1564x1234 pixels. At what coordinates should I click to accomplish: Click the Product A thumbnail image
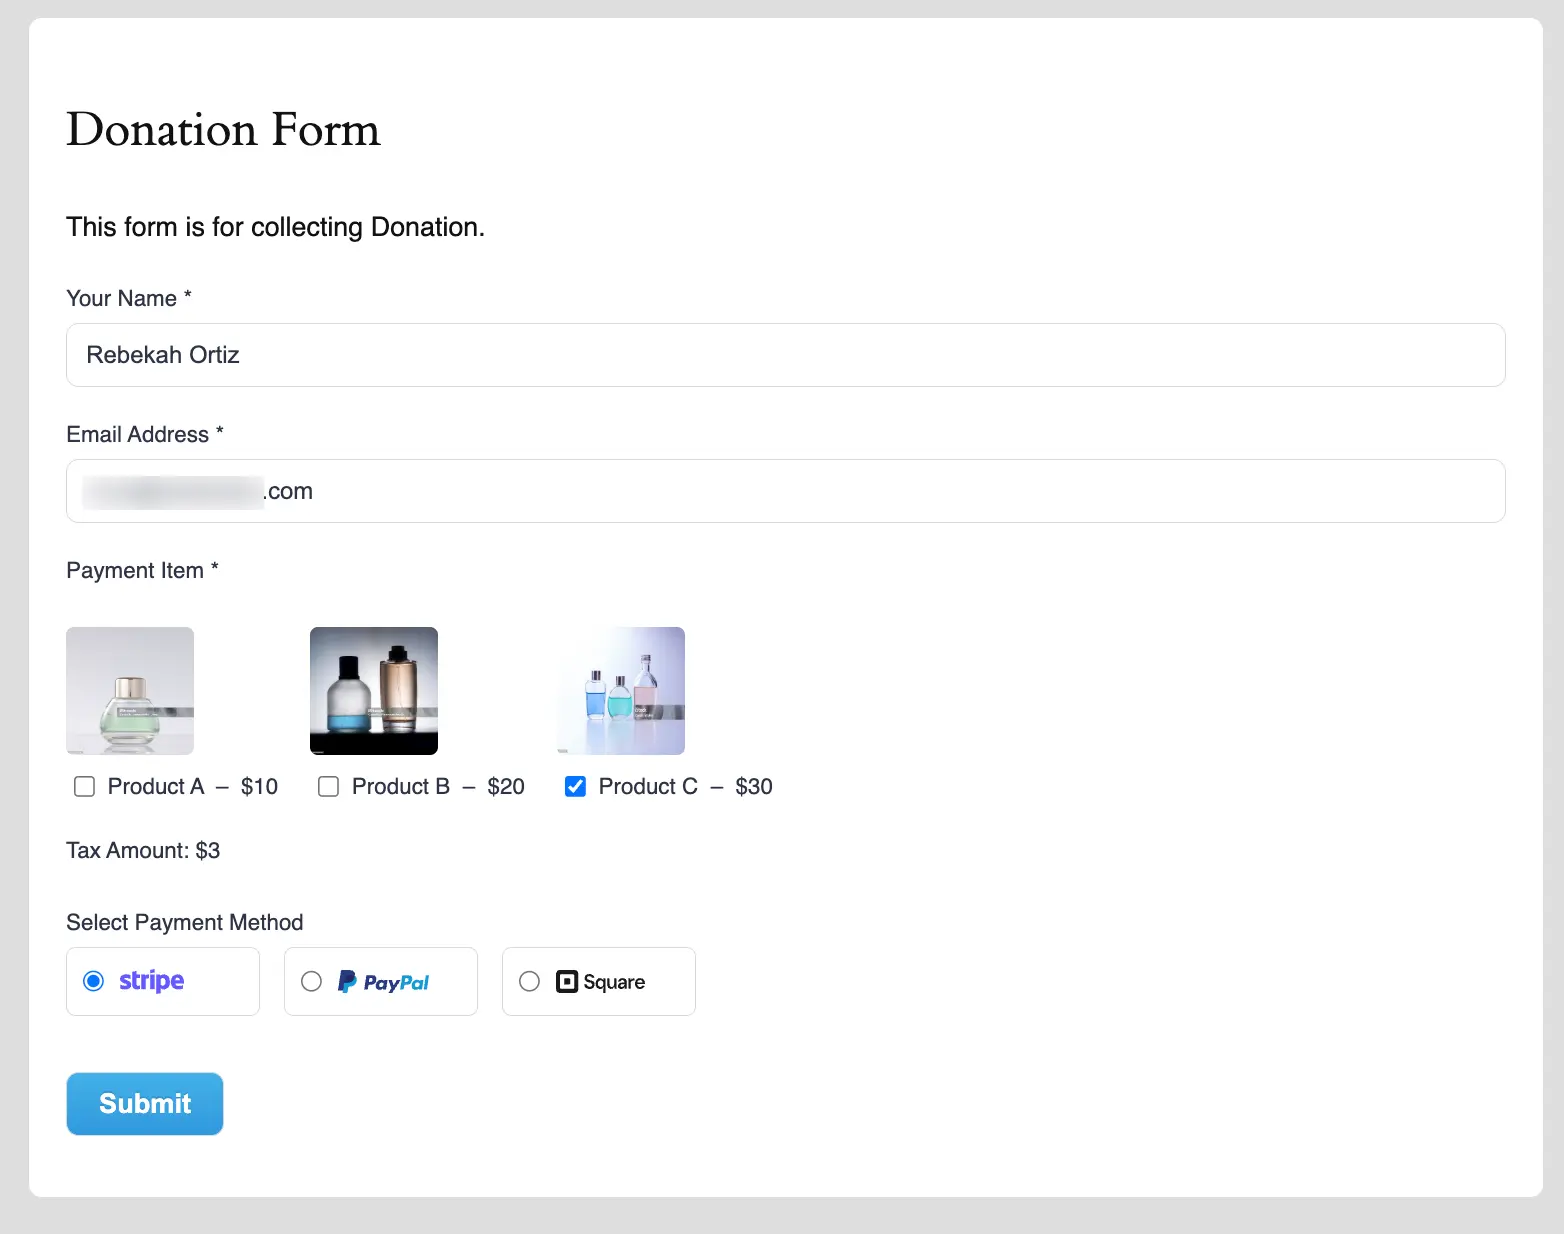click(129, 690)
